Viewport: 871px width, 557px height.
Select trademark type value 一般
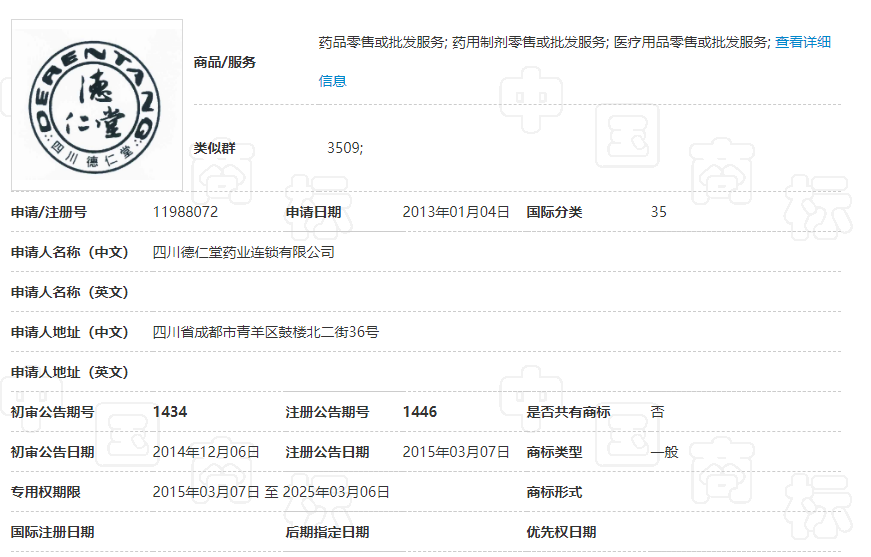[664, 452]
